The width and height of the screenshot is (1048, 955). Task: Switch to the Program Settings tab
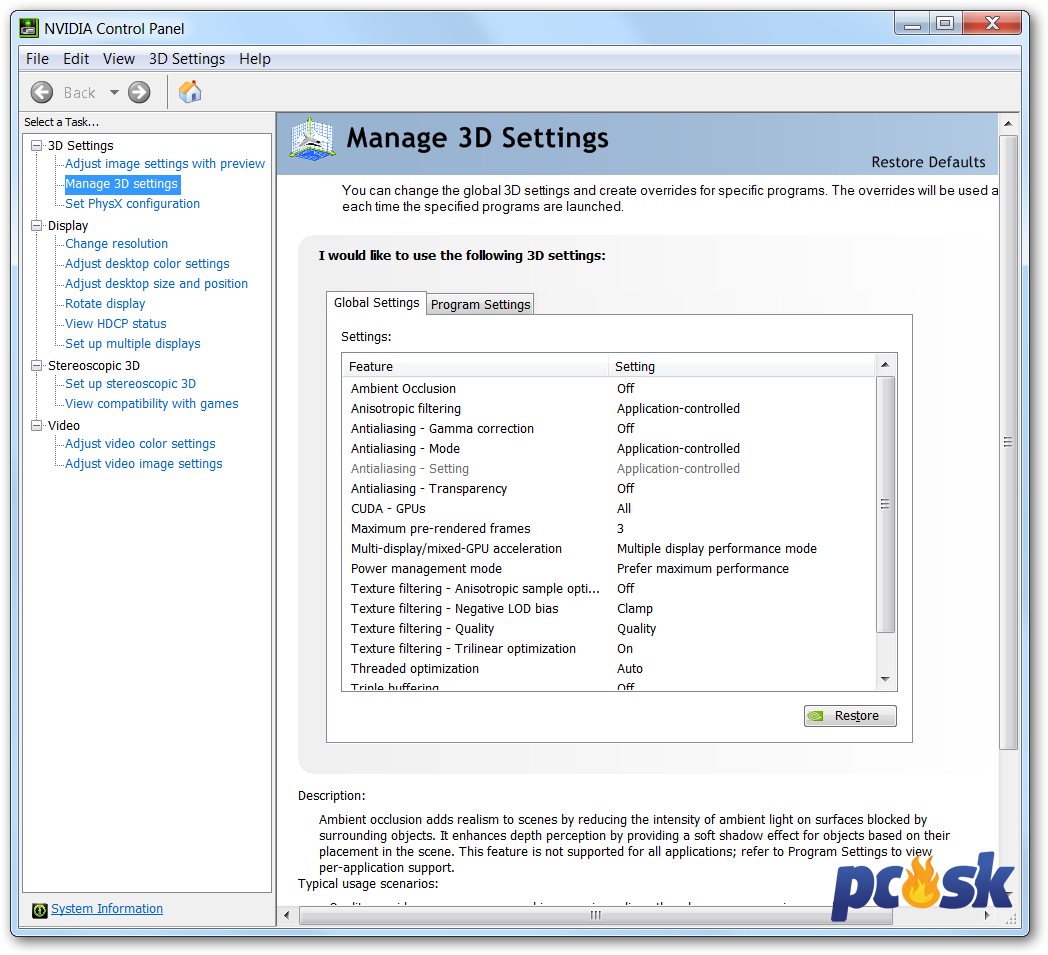tap(481, 304)
